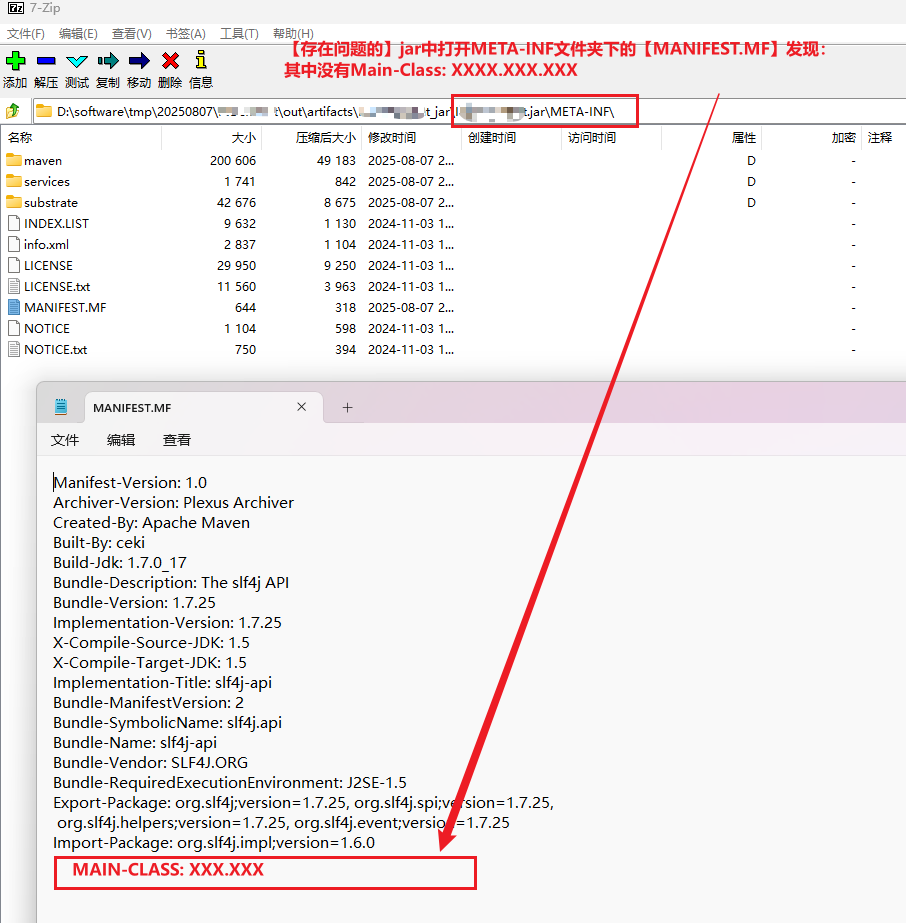Image resolution: width=906 pixels, height=923 pixels.
Task: Open the 编辑(E) menu in 7-Zip
Action: (78, 34)
